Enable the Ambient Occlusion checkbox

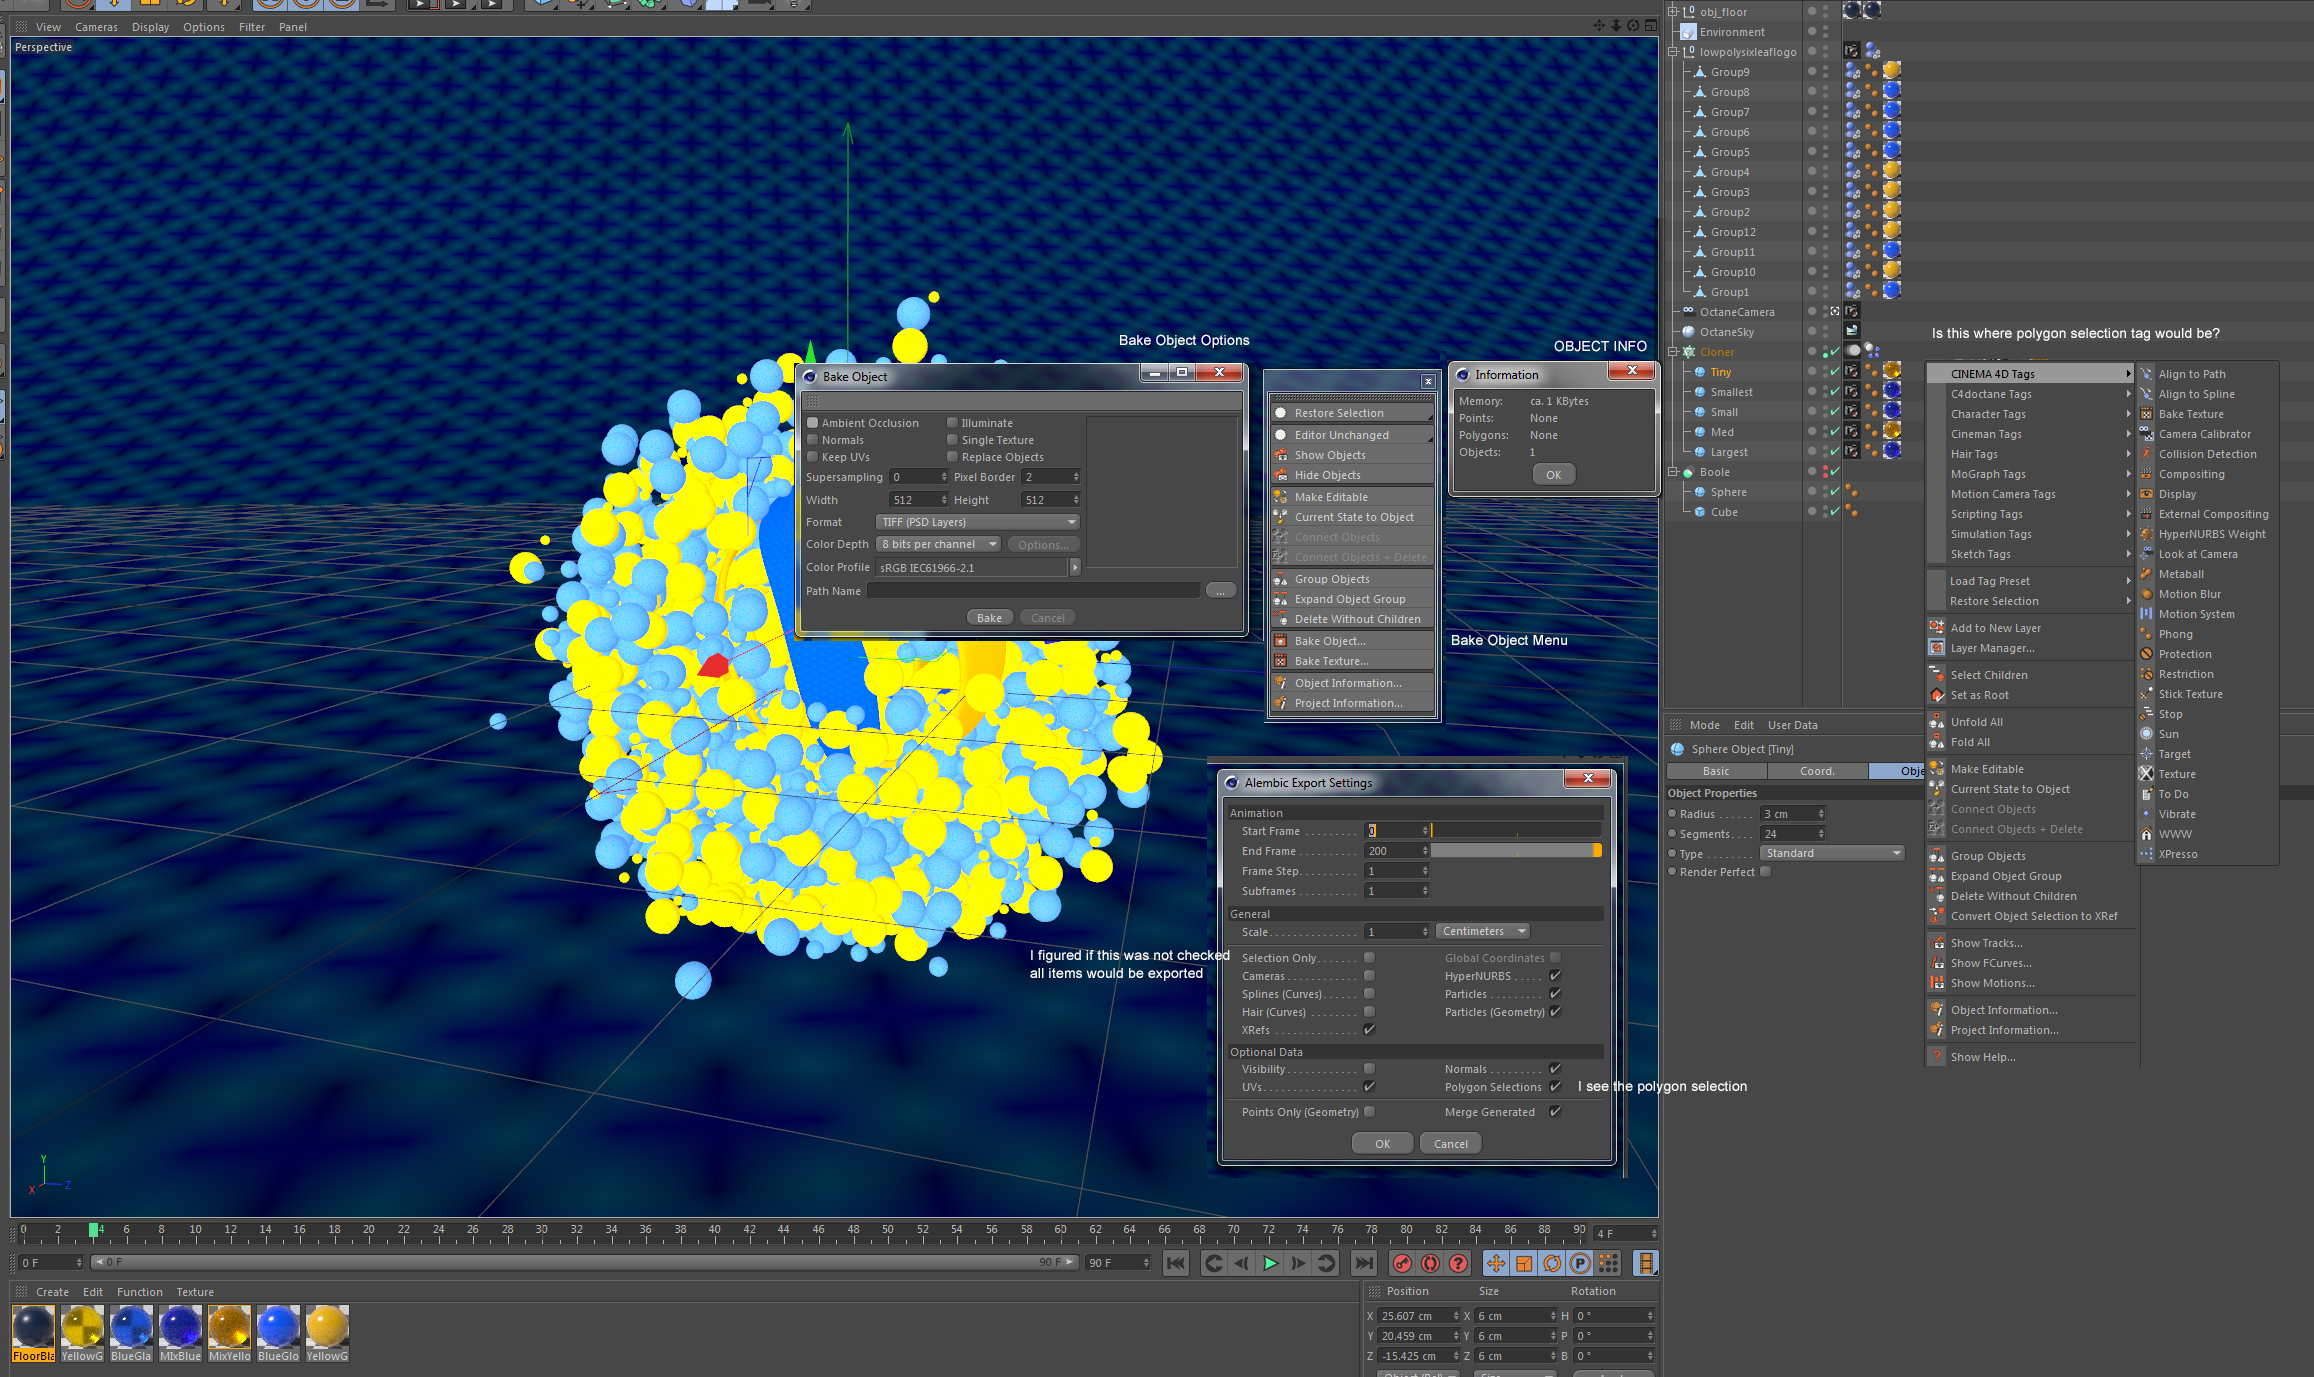813,423
